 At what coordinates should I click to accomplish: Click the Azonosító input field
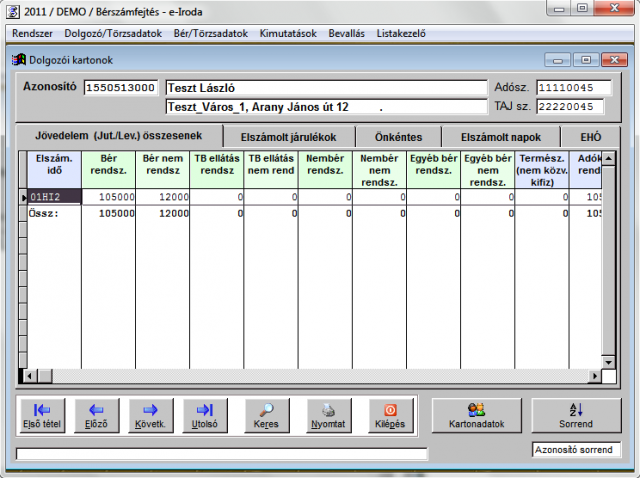click(x=120, y=88)
